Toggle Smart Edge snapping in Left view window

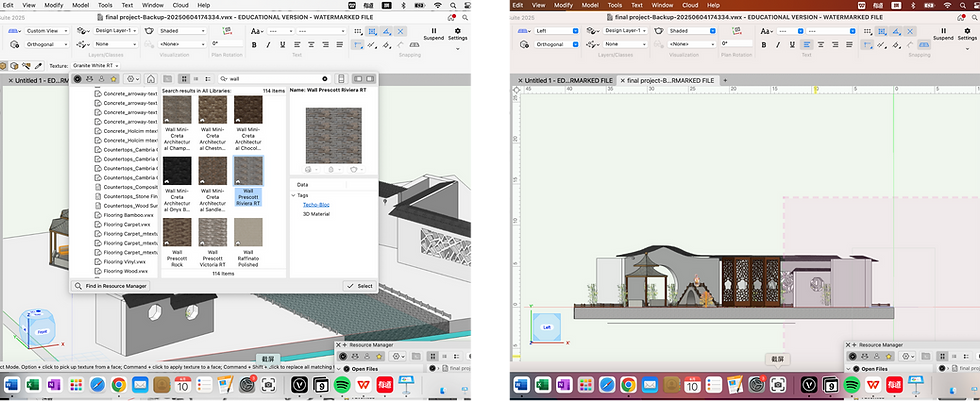[x=897, y=44]
